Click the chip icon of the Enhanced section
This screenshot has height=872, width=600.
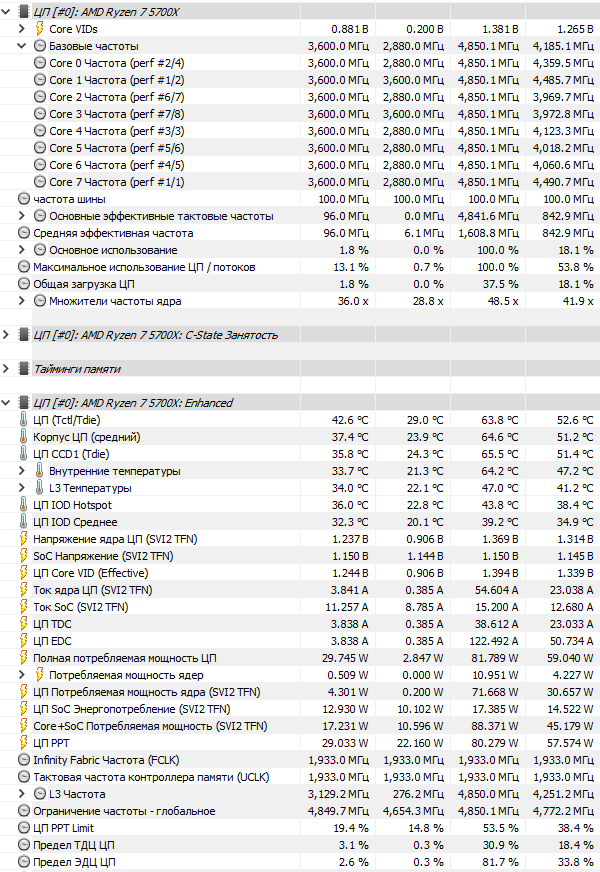pyautogui.click(x=23, y=403)
